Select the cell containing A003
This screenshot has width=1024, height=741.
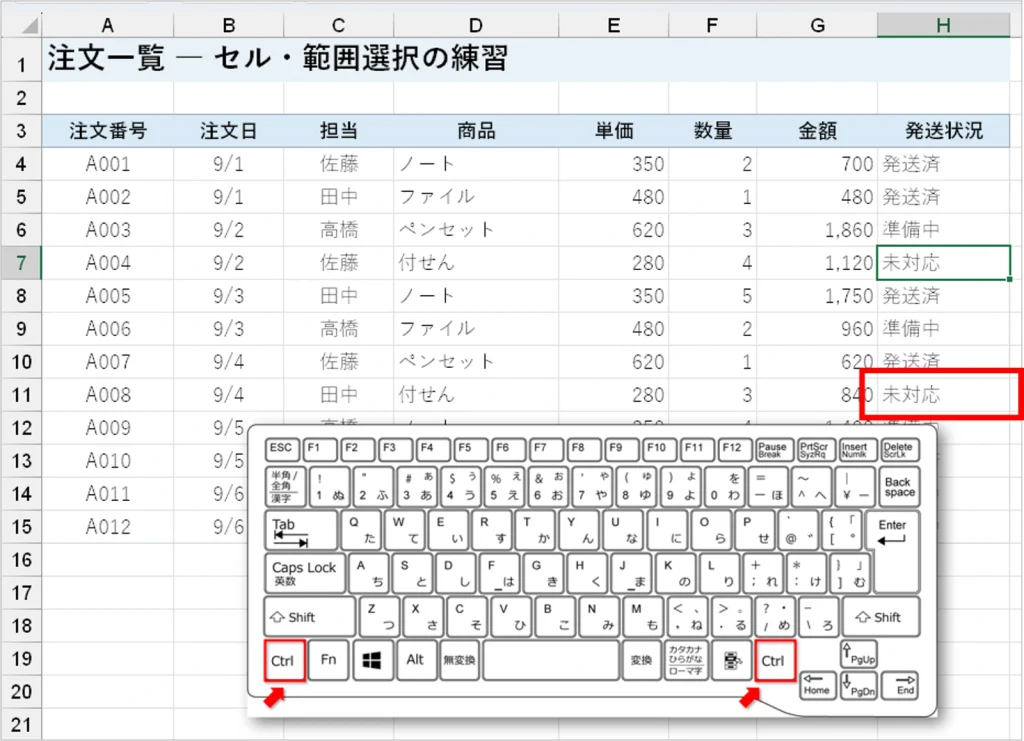pyautogui.click(x=108, y=230)
